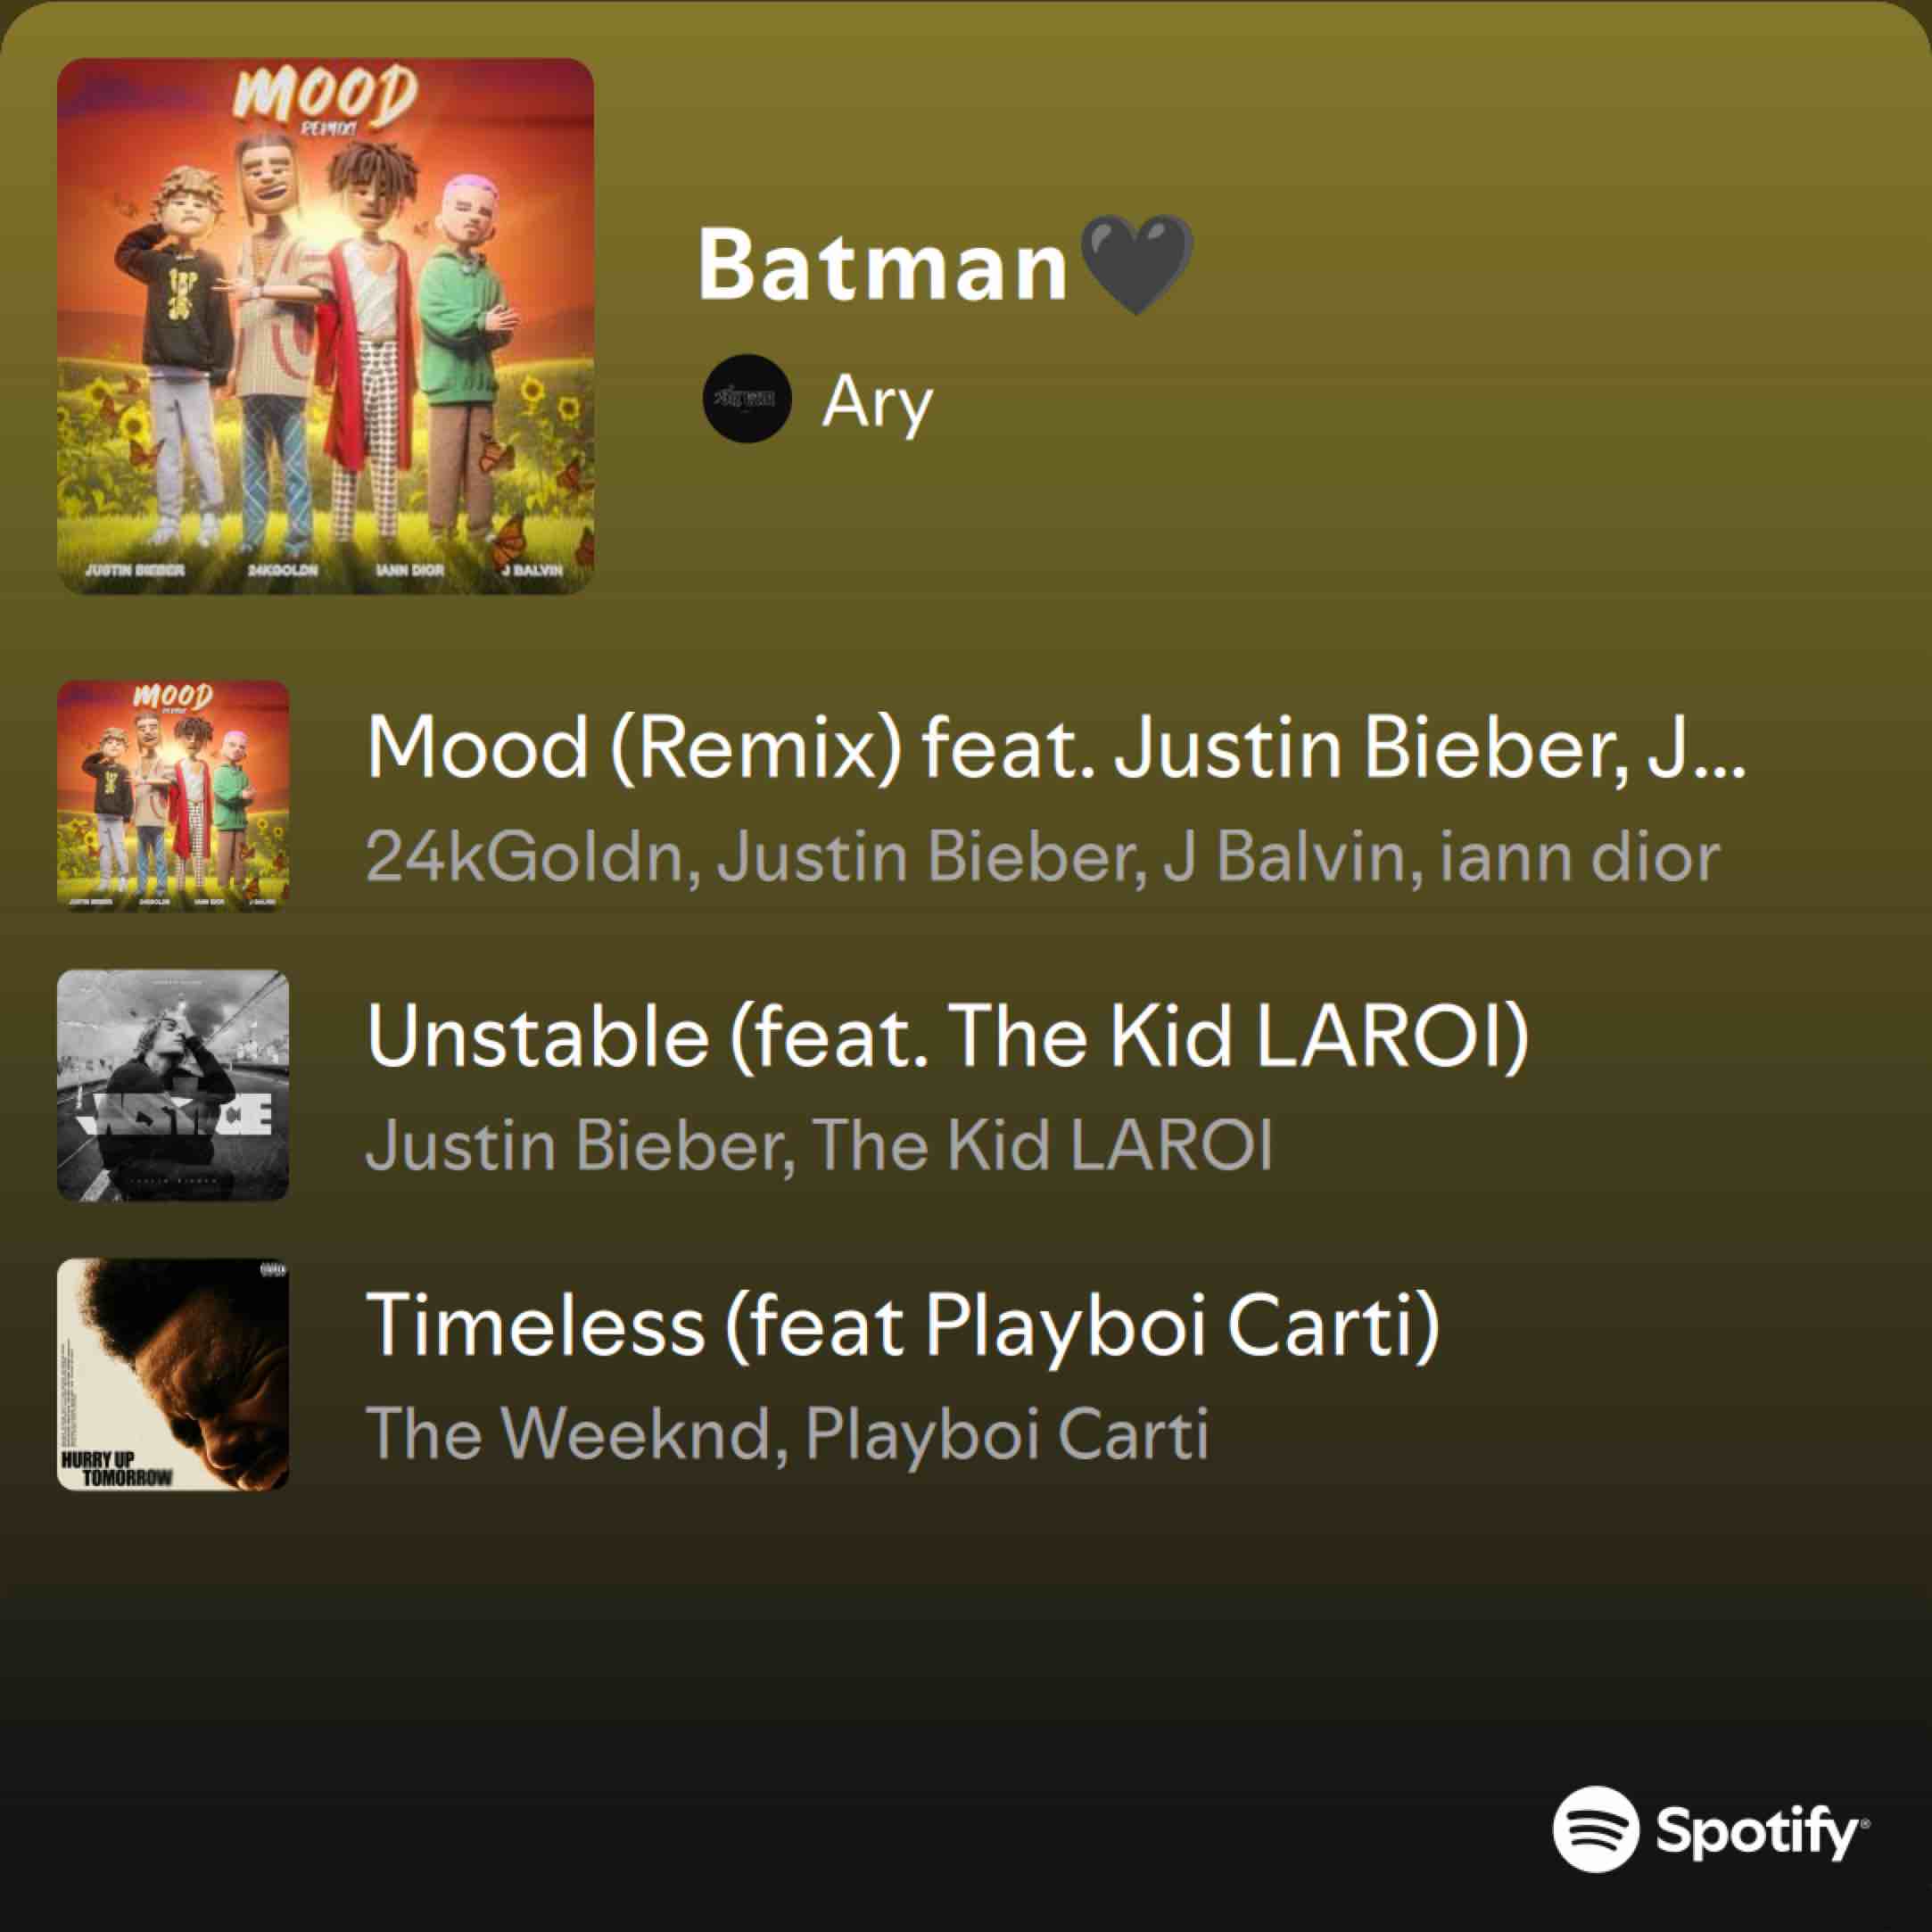1932x1932 pixels.
Task: Open iann dior in the artist subtitle
Action: click(x=1580, y=857)
